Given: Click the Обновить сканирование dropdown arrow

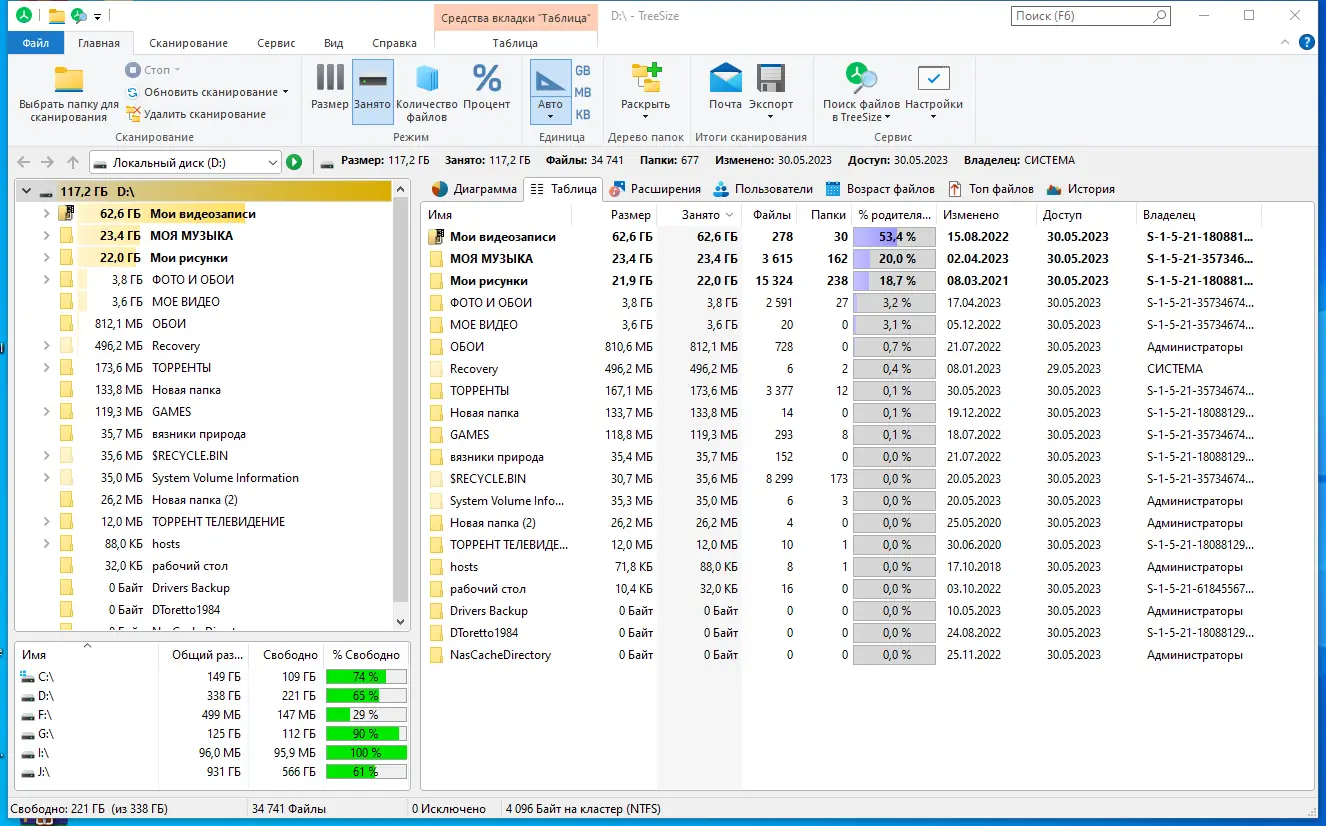Looking at the screenshot, I should click(x=285, y=92).
